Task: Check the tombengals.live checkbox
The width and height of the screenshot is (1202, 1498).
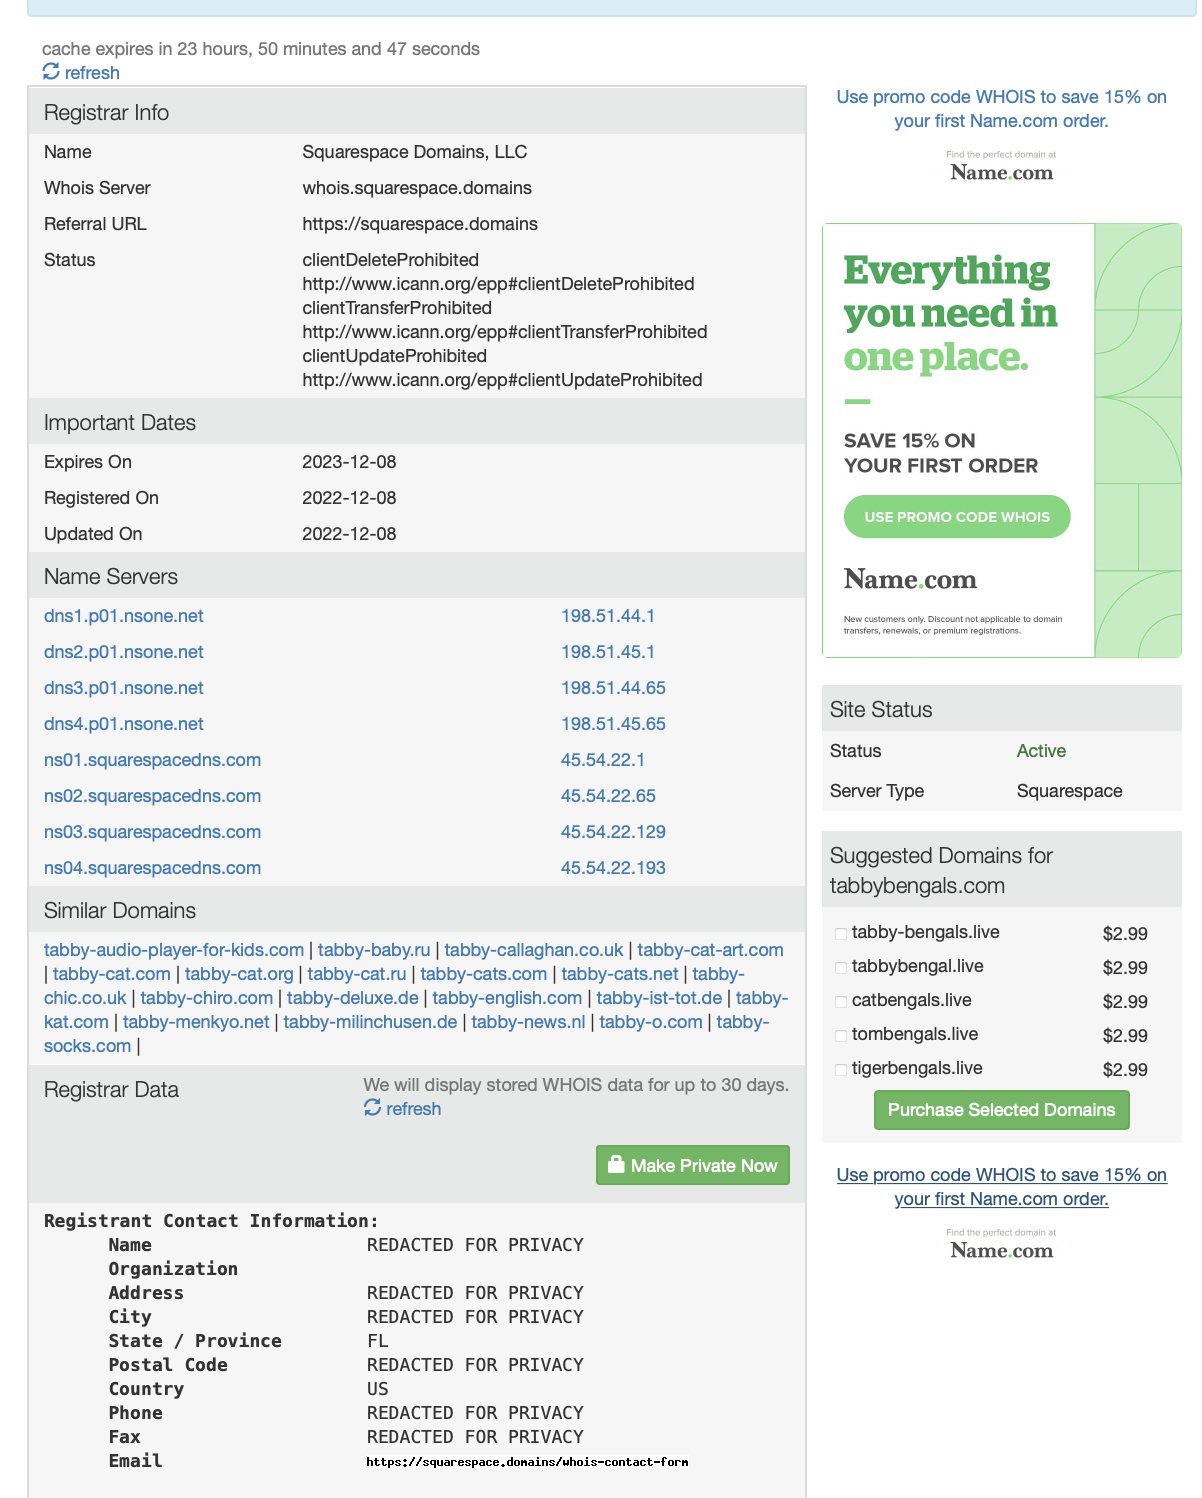Action: tap(841, 1035)
